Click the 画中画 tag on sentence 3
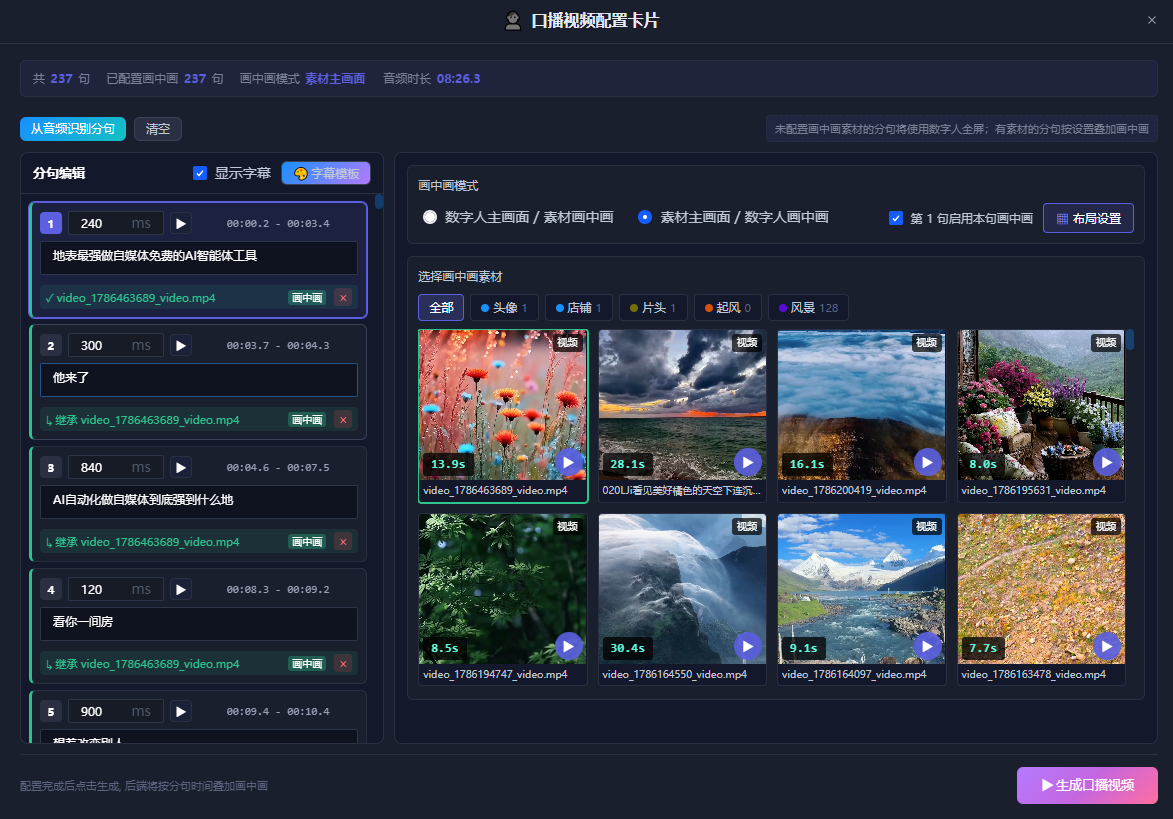This screenshot has width=1173, height=819. point(307,542)
